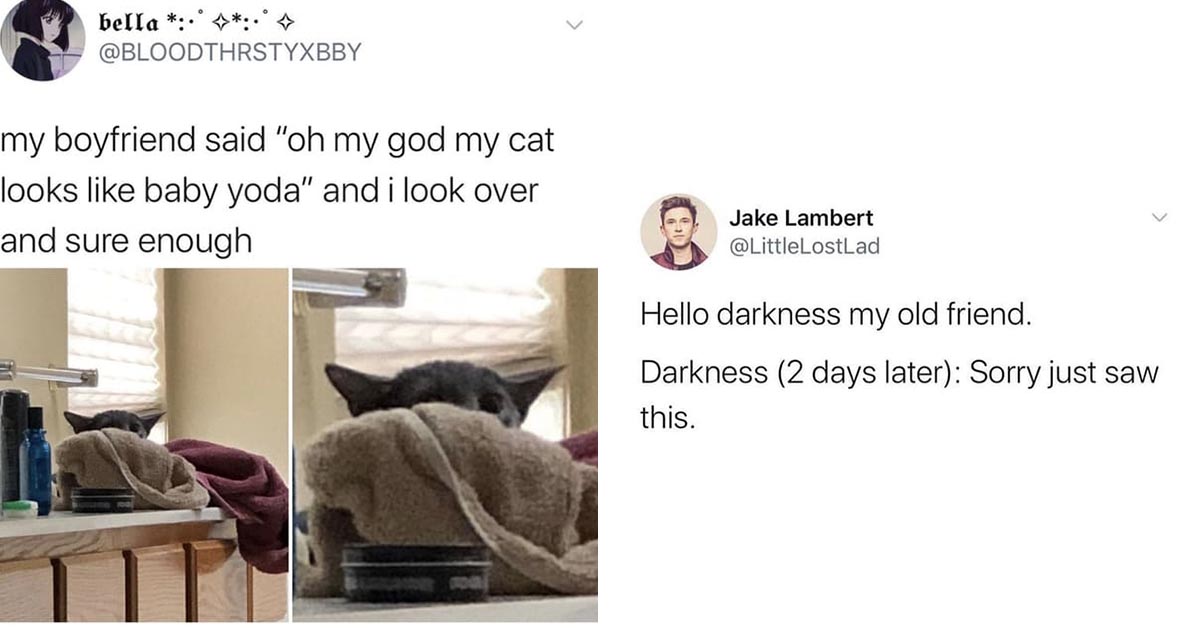This screenshot has width=1200, height=628.
Task: Open Jake Lambert's profile photo
Action: point(679,232)
